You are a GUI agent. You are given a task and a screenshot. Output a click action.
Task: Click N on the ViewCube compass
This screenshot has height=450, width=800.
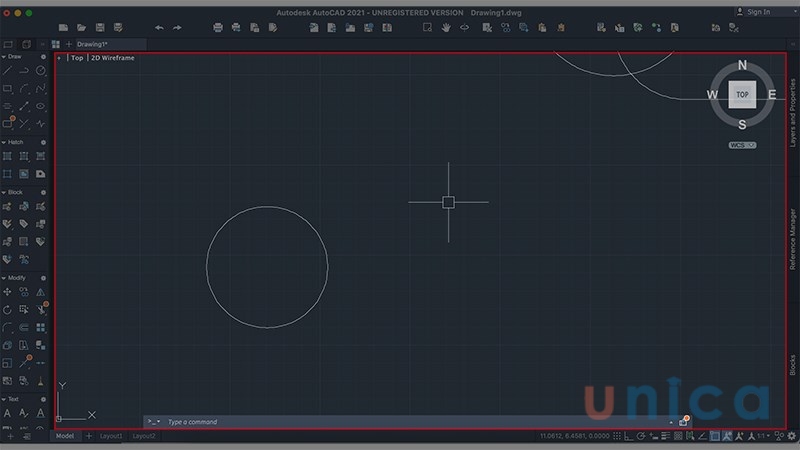pos(742,65)
